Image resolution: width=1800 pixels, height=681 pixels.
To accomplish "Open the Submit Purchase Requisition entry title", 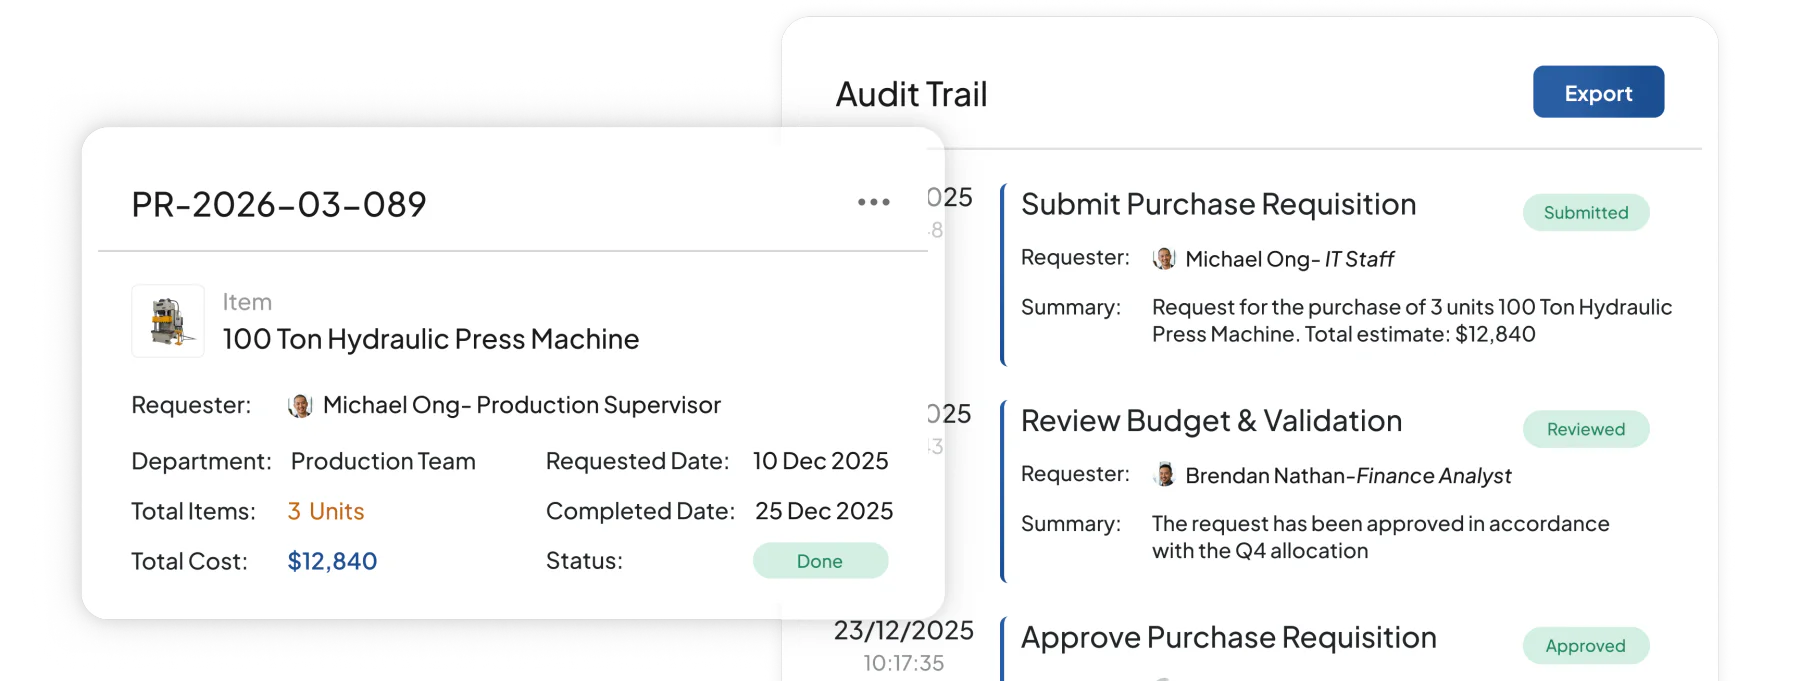I will (1218, 205).
